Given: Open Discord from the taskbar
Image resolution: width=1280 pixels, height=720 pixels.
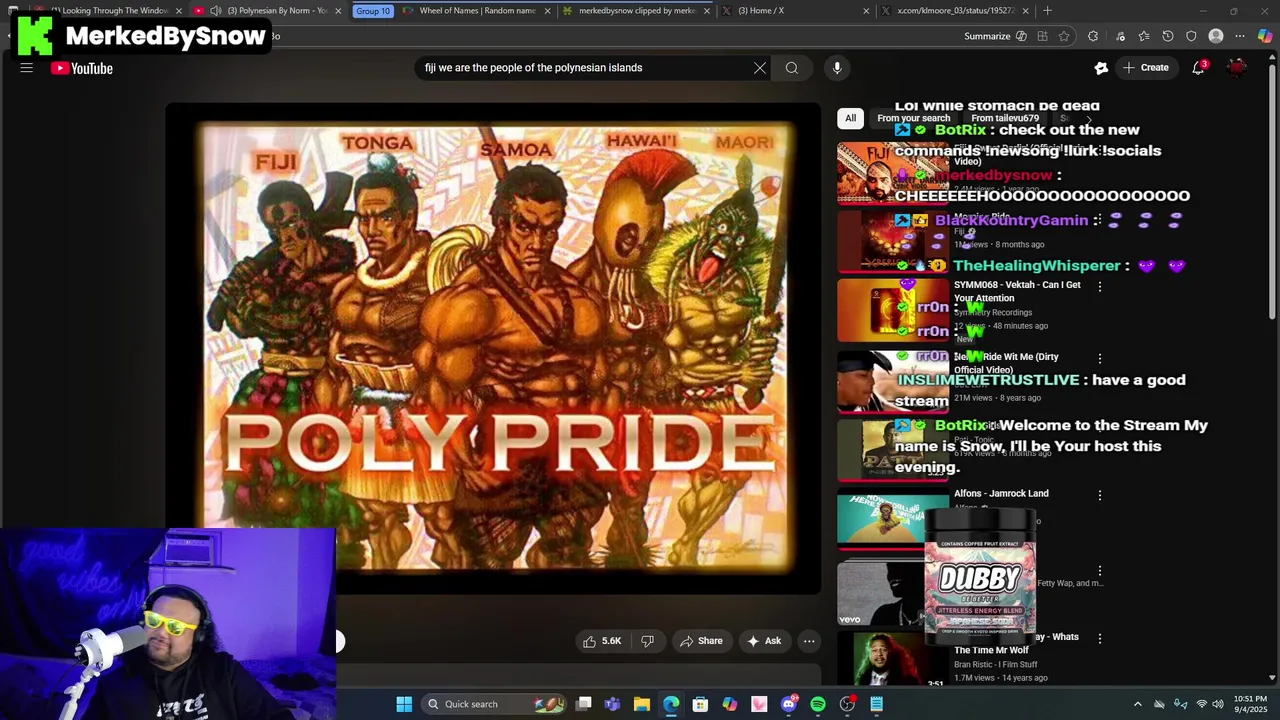Looking at the screenshot, I should tap(789, 704).
